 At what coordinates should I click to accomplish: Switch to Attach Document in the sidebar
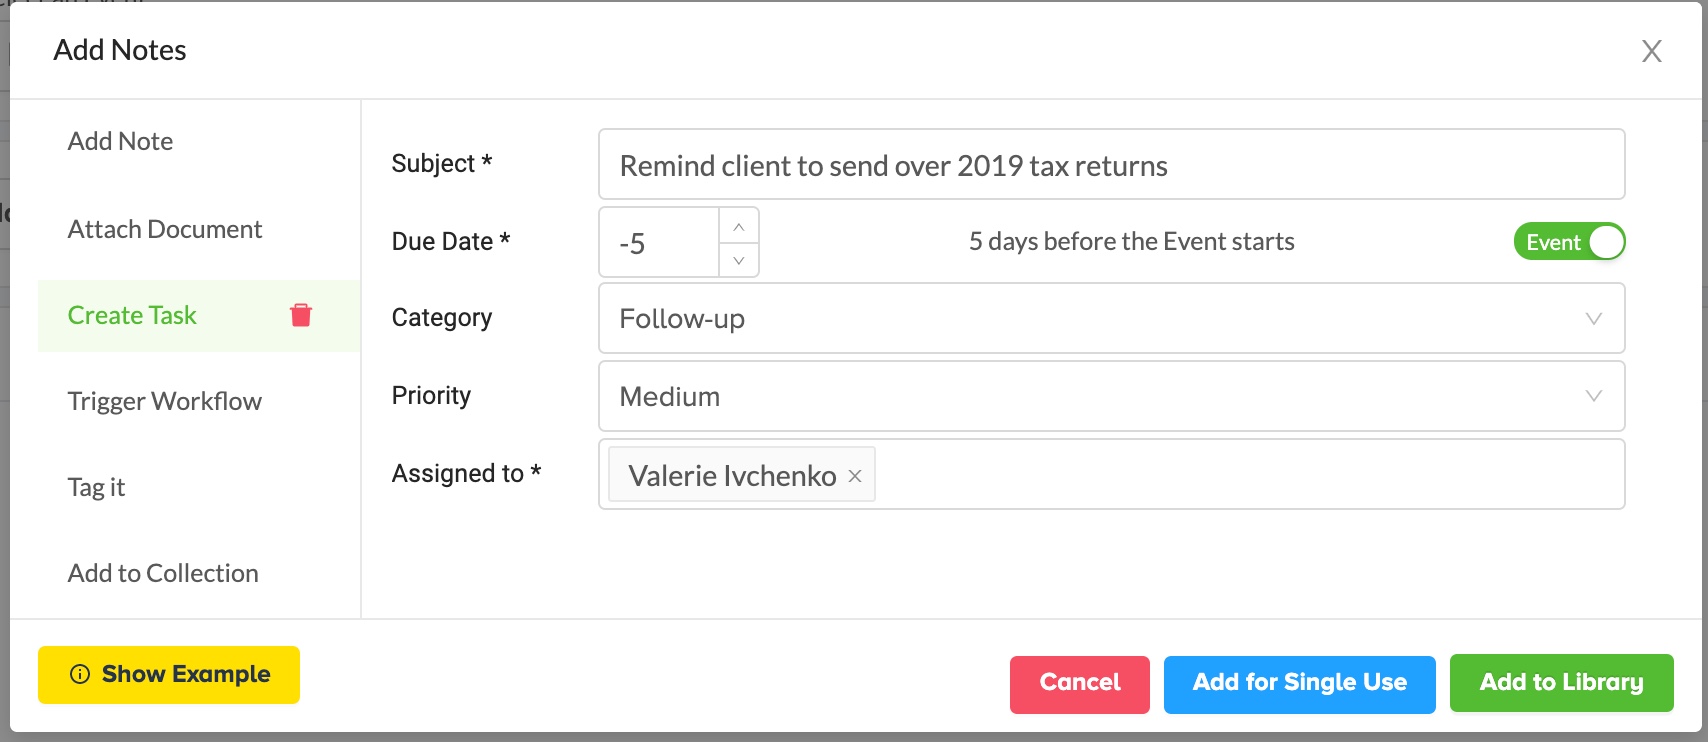pos(164,229)
